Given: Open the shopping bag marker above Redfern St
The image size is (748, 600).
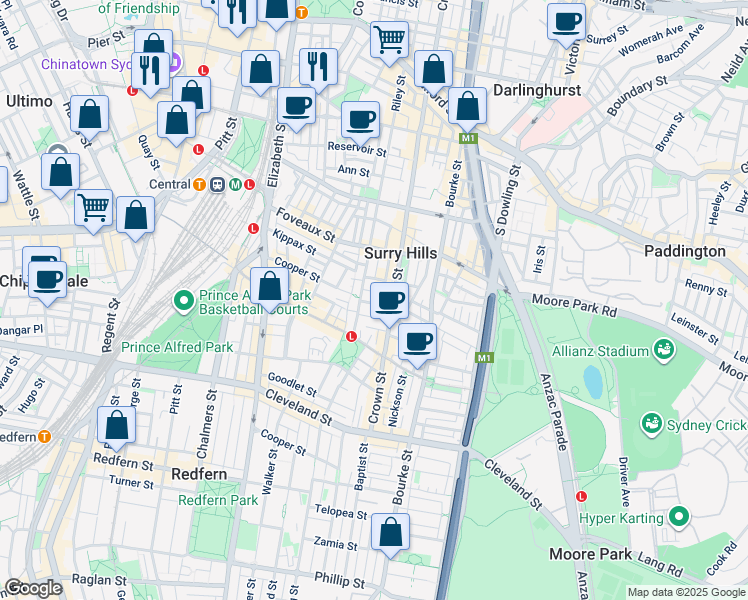Looking at the screenshot, I should click(116, 425).
